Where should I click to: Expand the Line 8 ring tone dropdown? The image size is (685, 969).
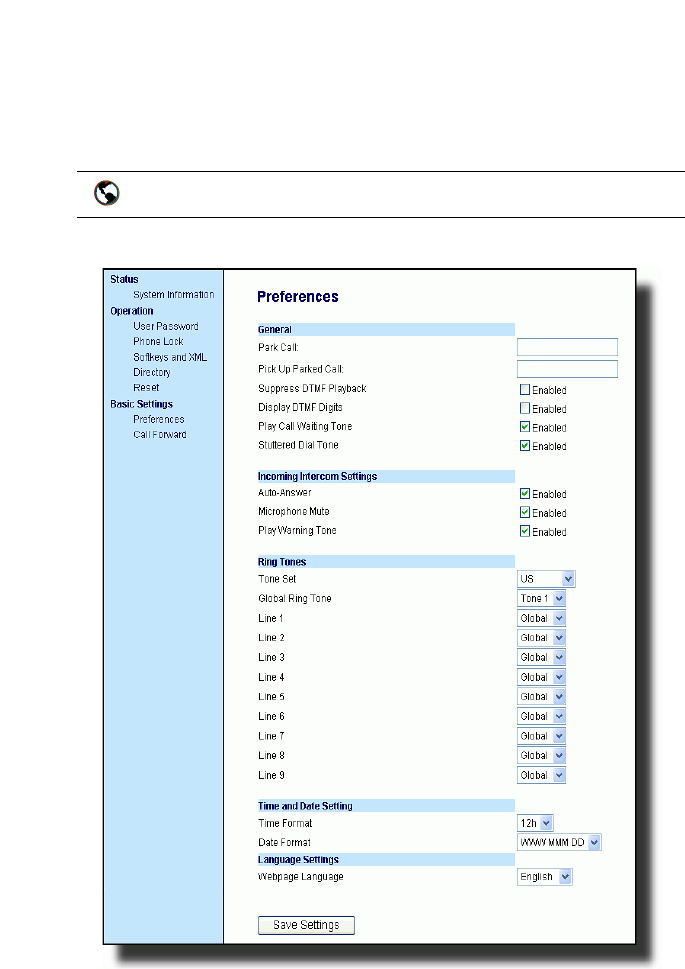point(541,755)
